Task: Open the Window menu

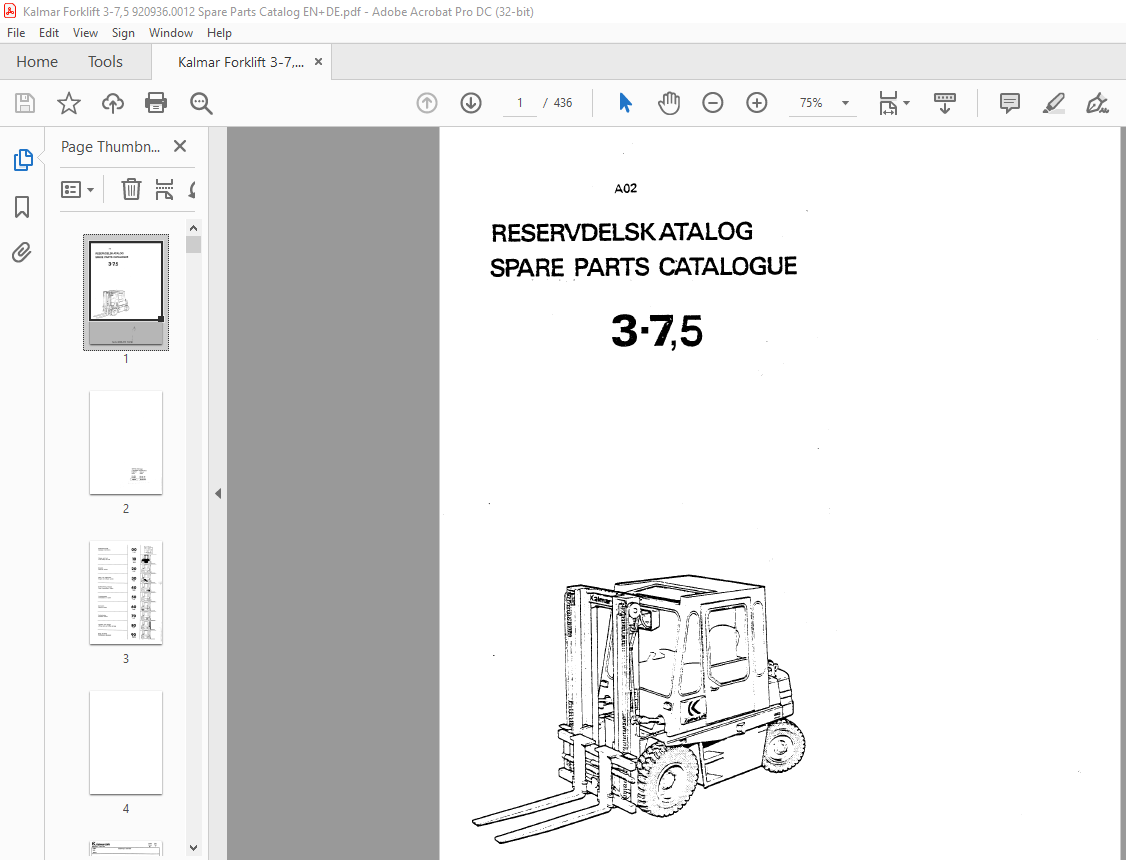Action: click(x=170, y=33)
